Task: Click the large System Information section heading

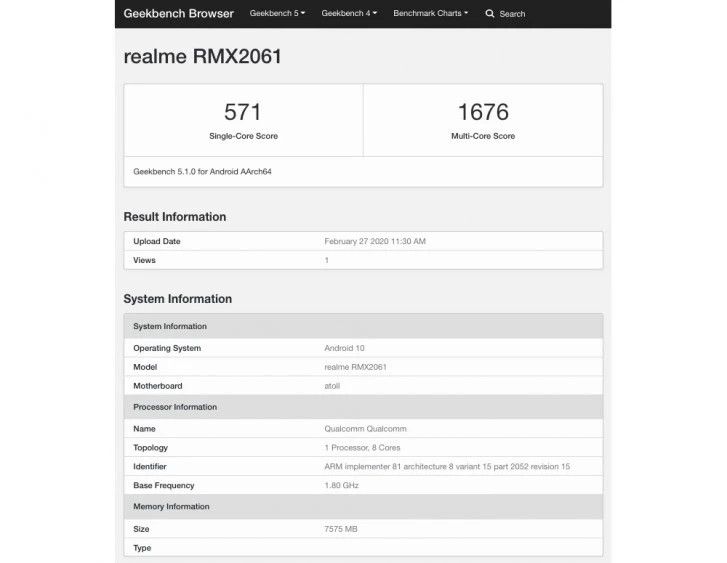Action: click(x=178, y=299)
